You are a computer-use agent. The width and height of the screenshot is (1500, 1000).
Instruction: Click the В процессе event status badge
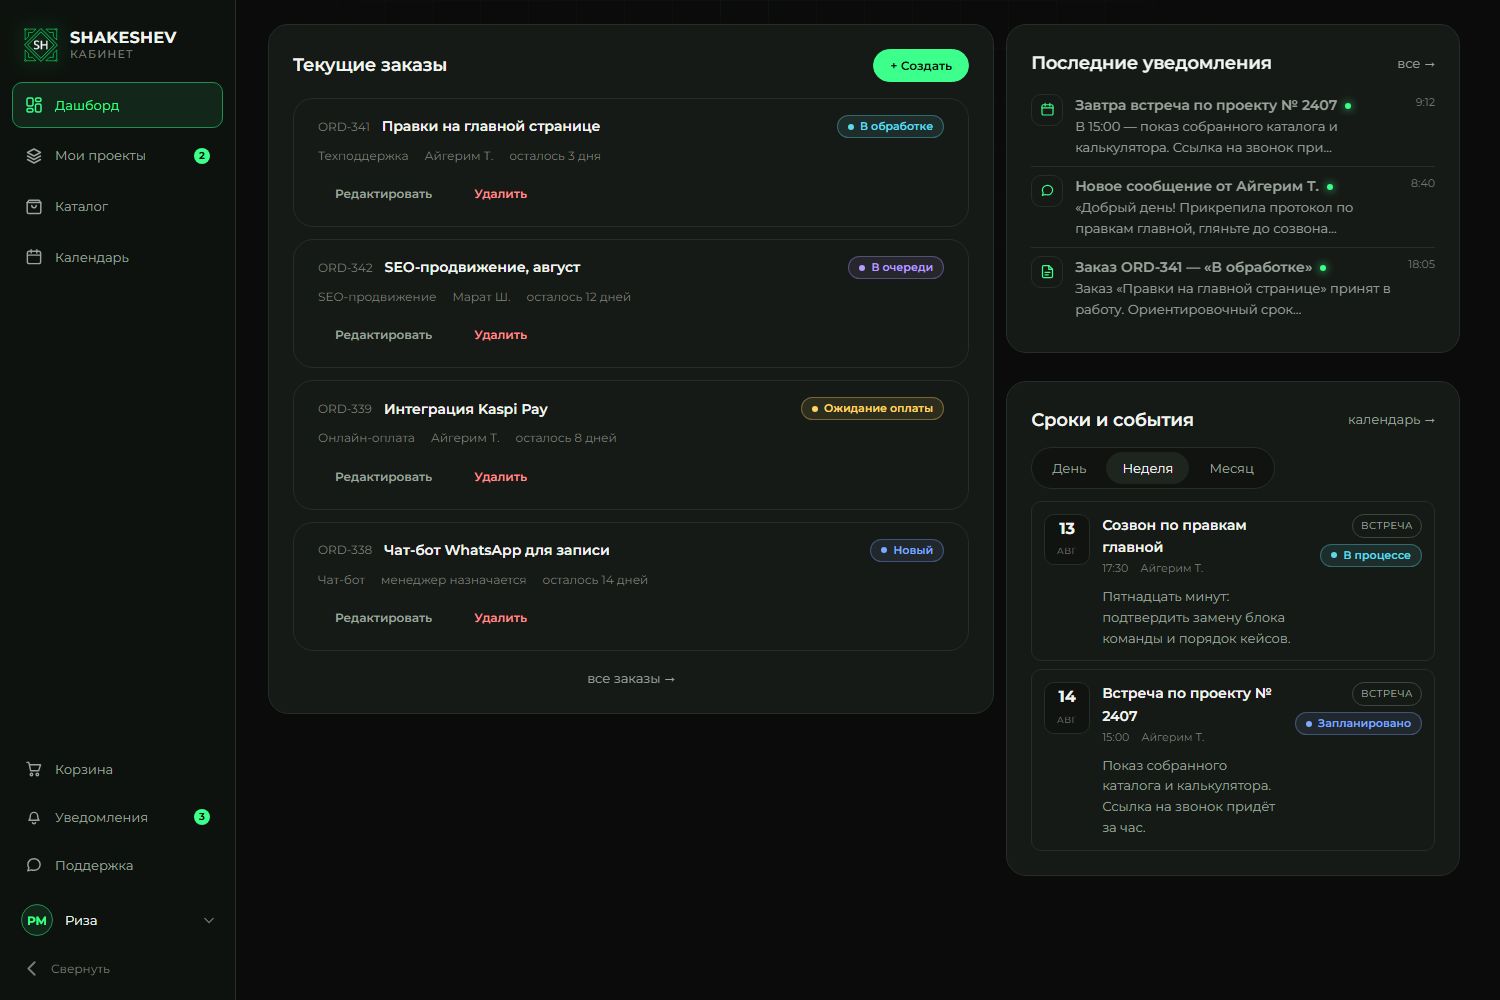1371,555
